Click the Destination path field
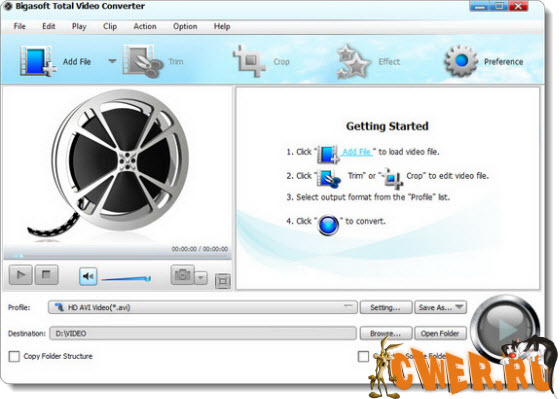560x399 pixels. (203, 333)
